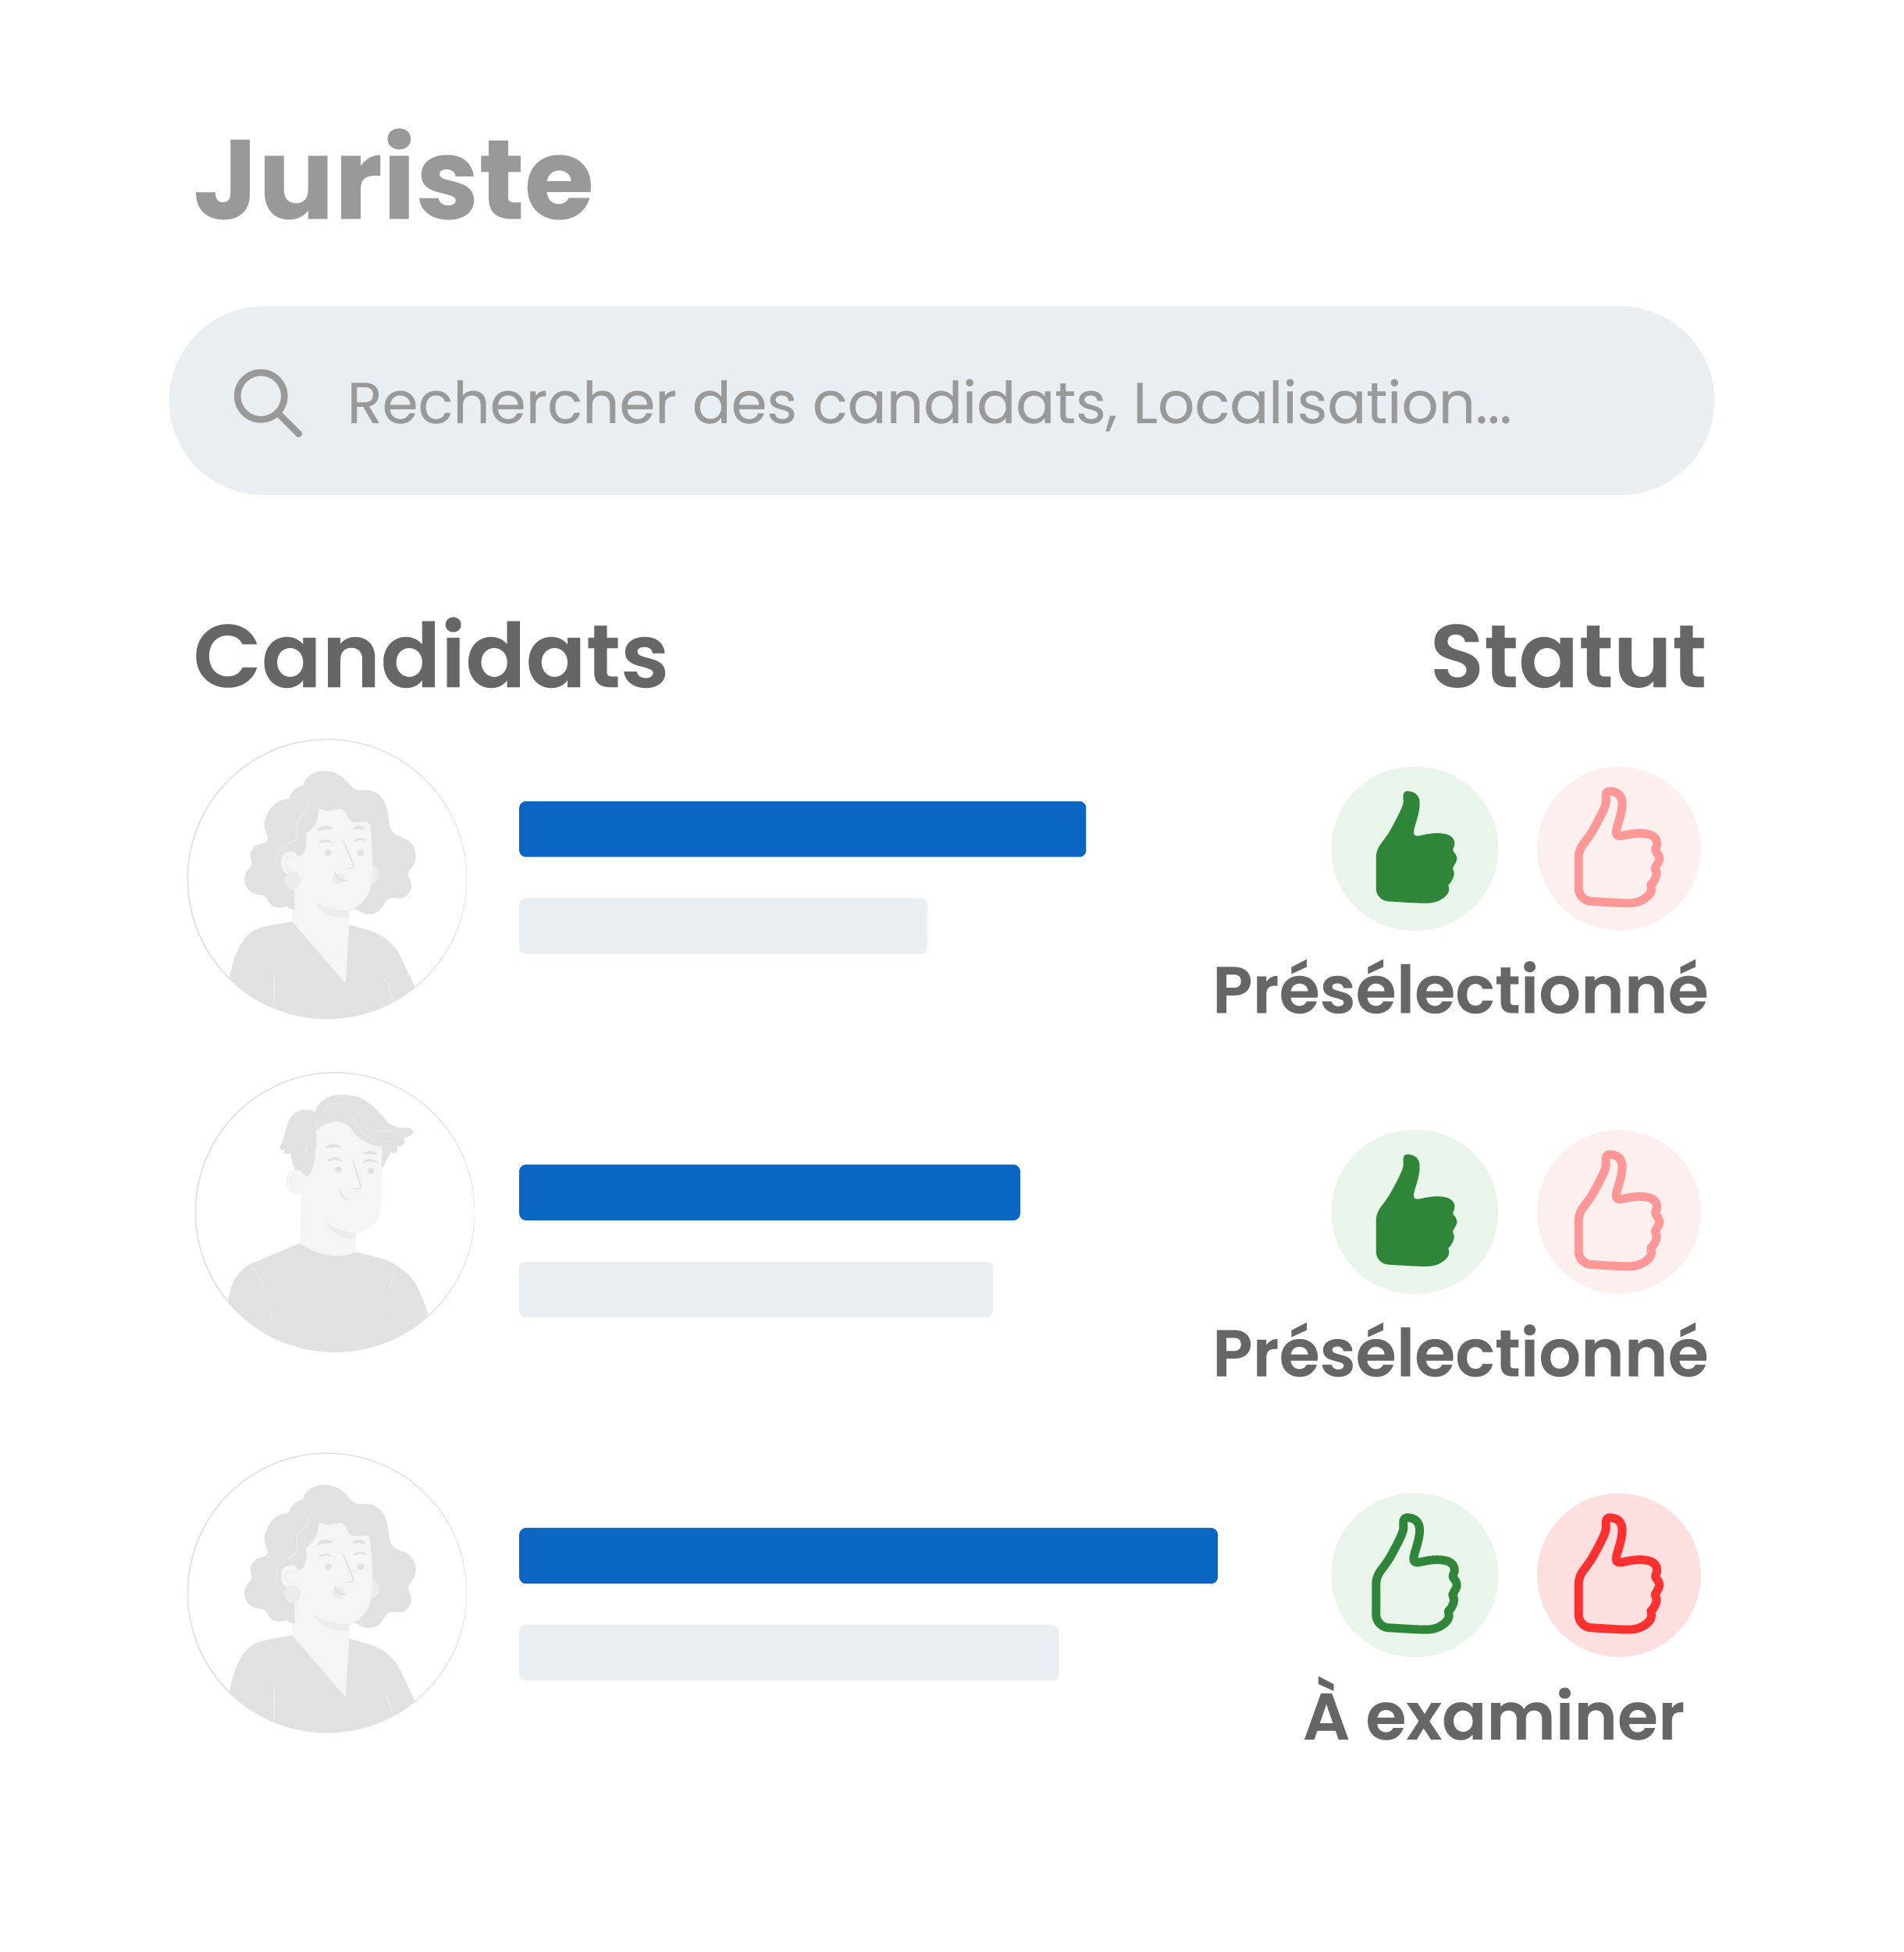Click second candidate's Présélectionné status label

click(1460, 1353)
